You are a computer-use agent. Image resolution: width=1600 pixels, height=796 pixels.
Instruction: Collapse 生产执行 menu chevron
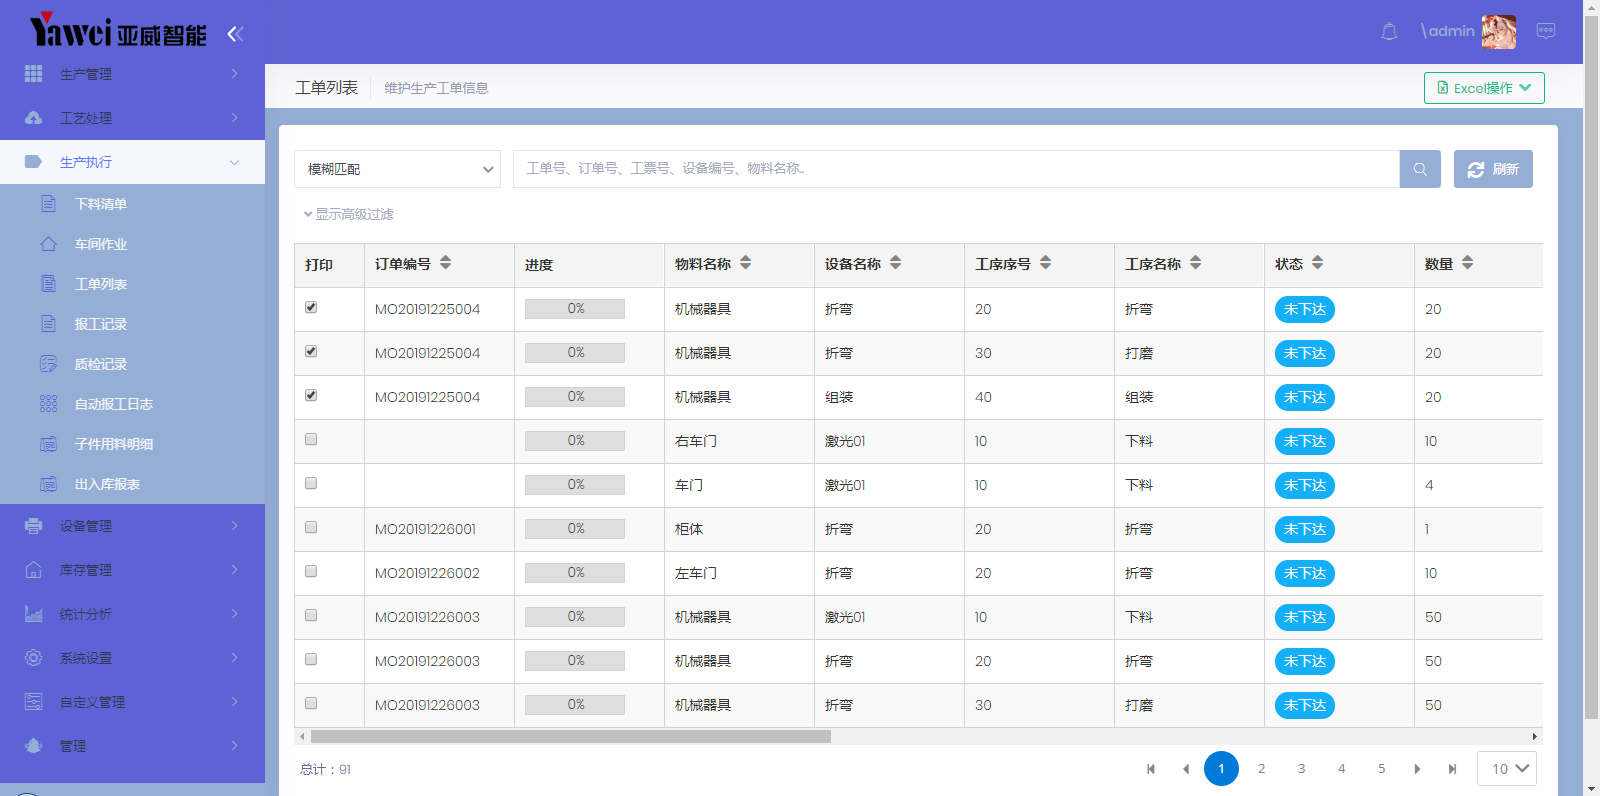pyautogui.click(x=235, y=162)
